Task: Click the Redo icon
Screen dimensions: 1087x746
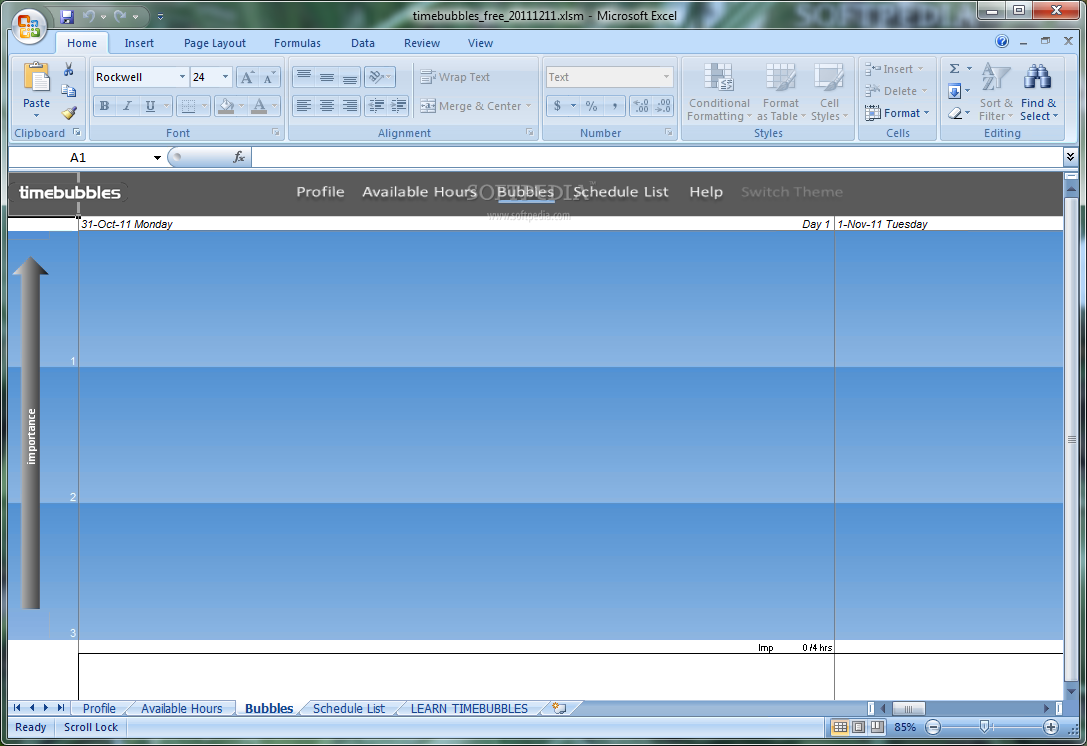Action: (120, 16)
